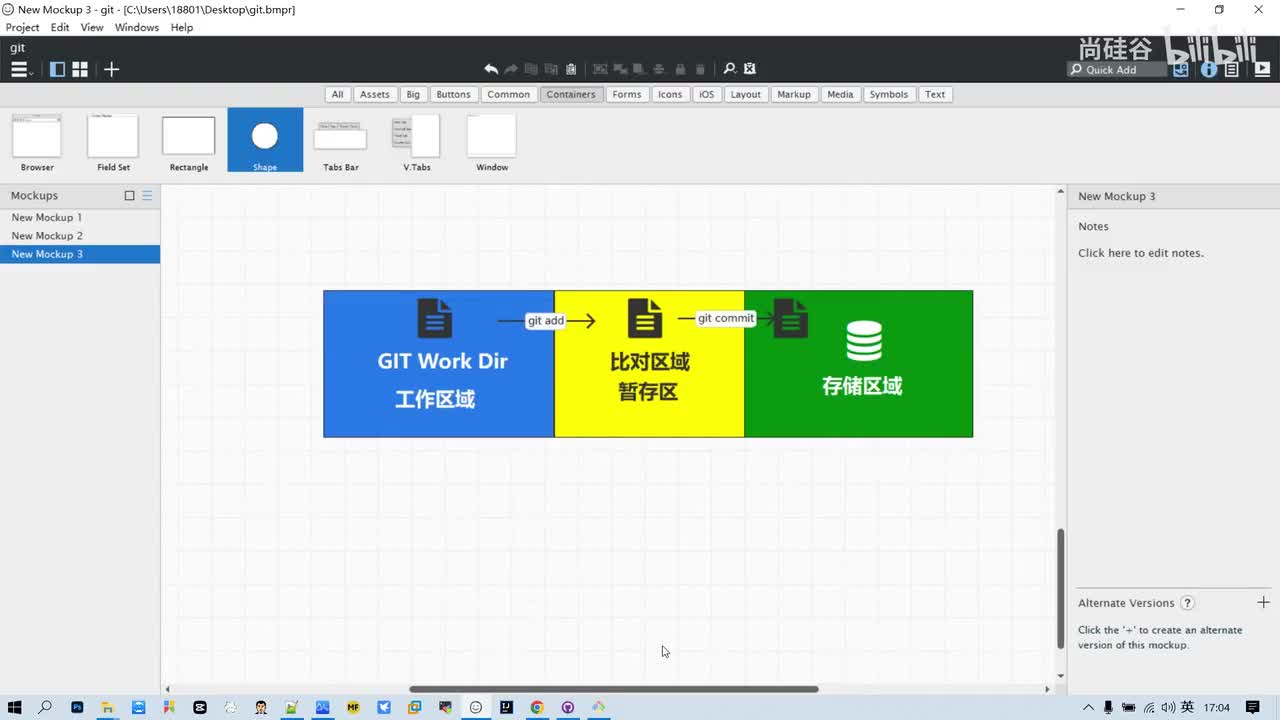
Task: Create an alternate version with plus
Action: tap(1263, 602)
